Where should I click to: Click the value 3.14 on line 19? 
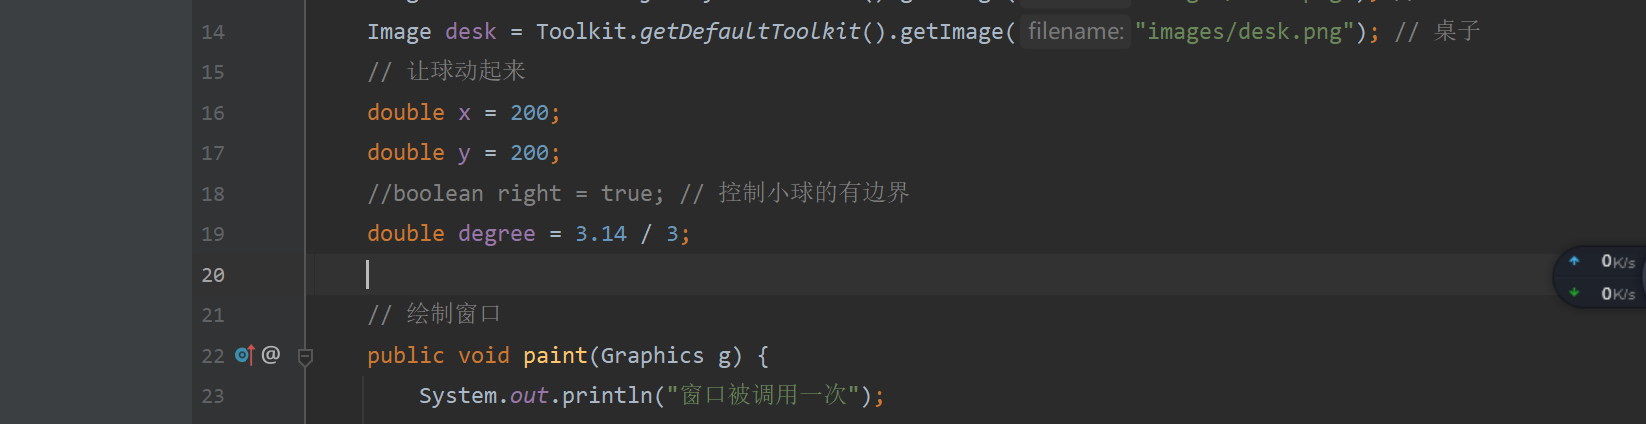click(x=600, y=234)
